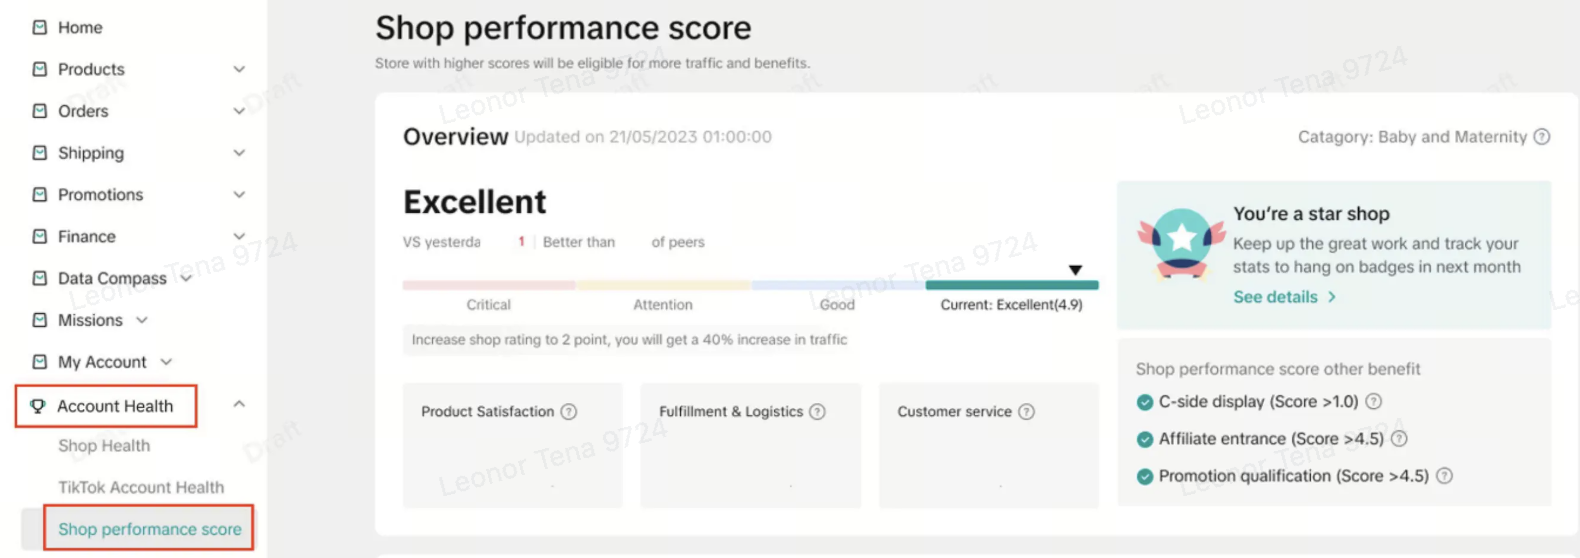
Task: Expand the Orders sidebar section
Action: [239, 111]
